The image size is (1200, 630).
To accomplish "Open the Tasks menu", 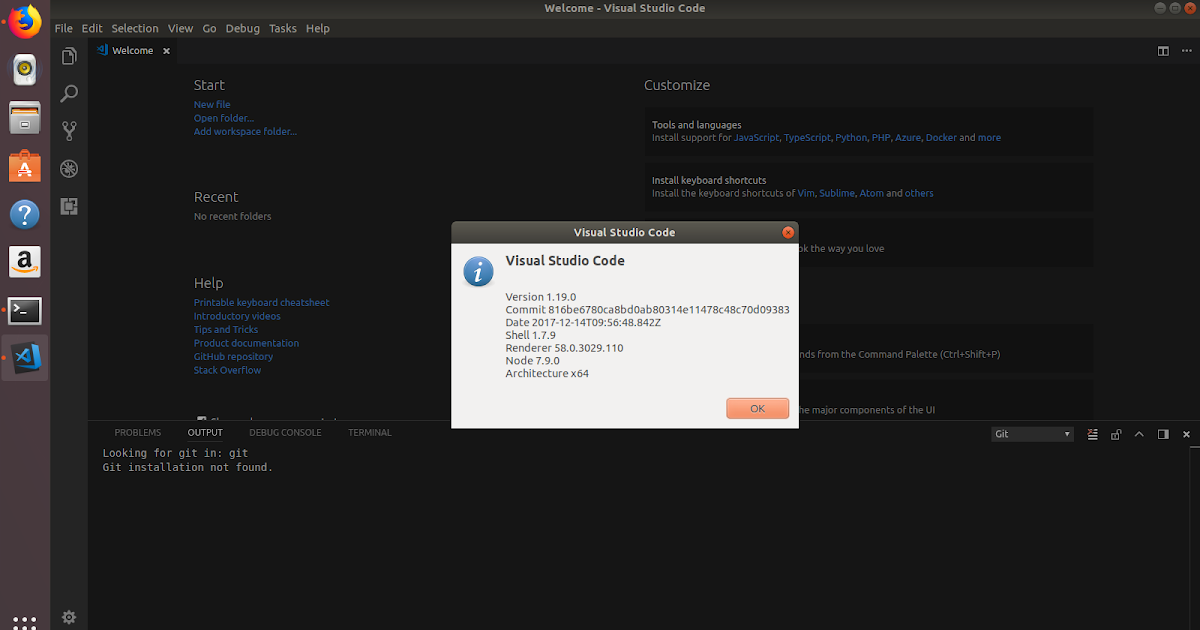I will click(283, 28).
